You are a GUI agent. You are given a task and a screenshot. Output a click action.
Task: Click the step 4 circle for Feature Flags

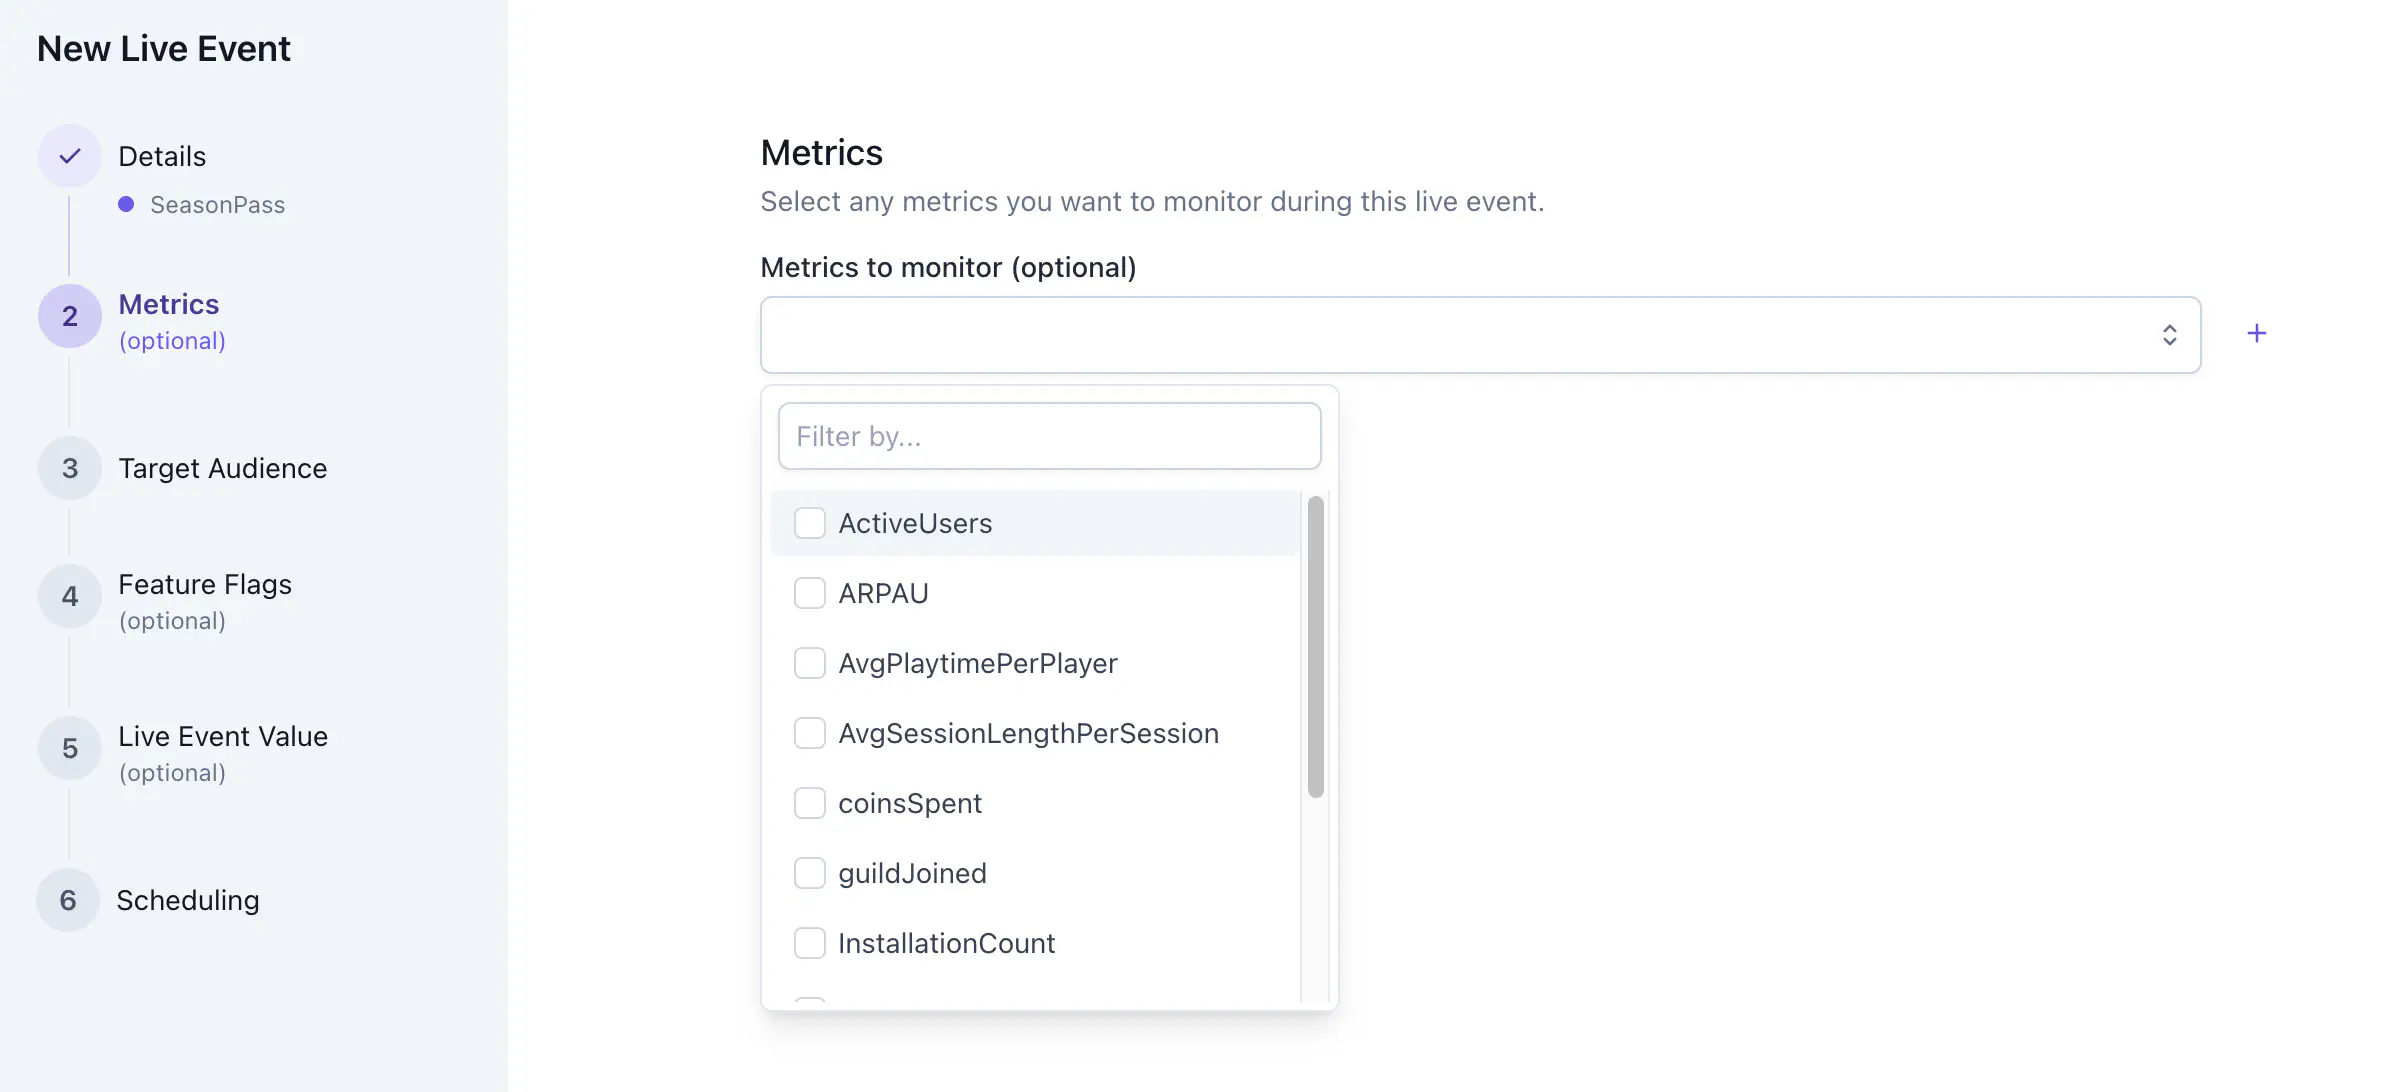[68, 596]
